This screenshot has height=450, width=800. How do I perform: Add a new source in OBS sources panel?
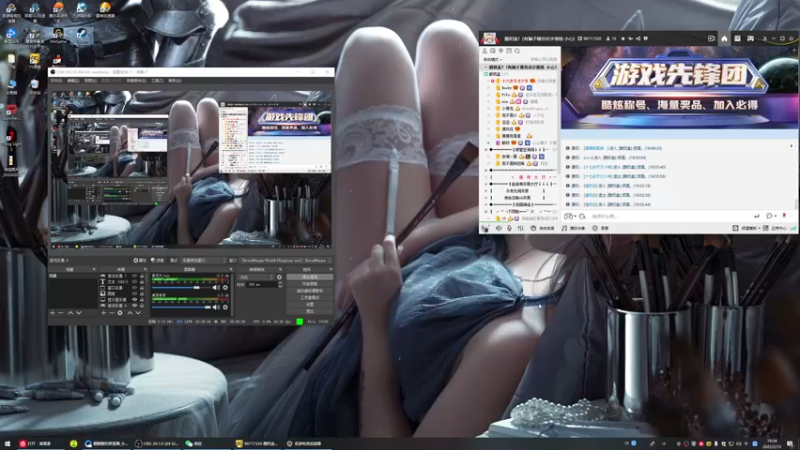[104, 312]
